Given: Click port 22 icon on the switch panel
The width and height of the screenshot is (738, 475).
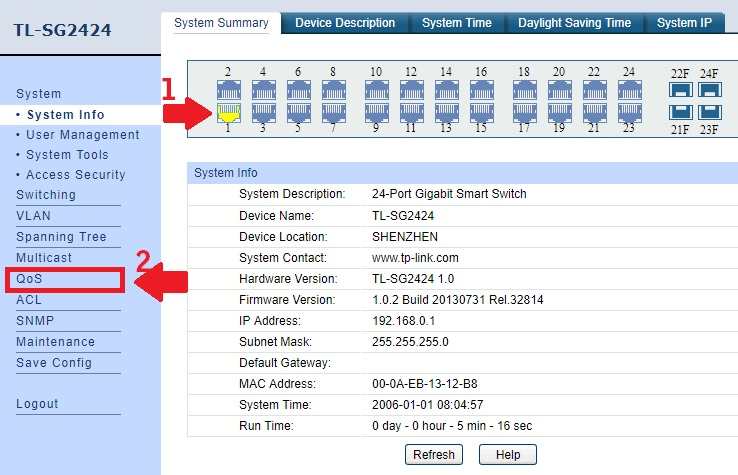Looking at the screenshot, I should coord(595,90).
